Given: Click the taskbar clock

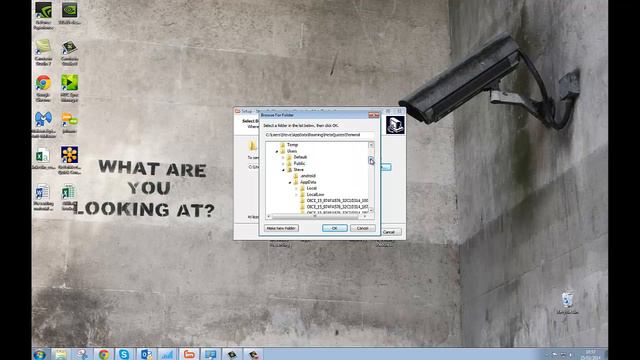Looking at the screenshot, I should tap(590, 354).
